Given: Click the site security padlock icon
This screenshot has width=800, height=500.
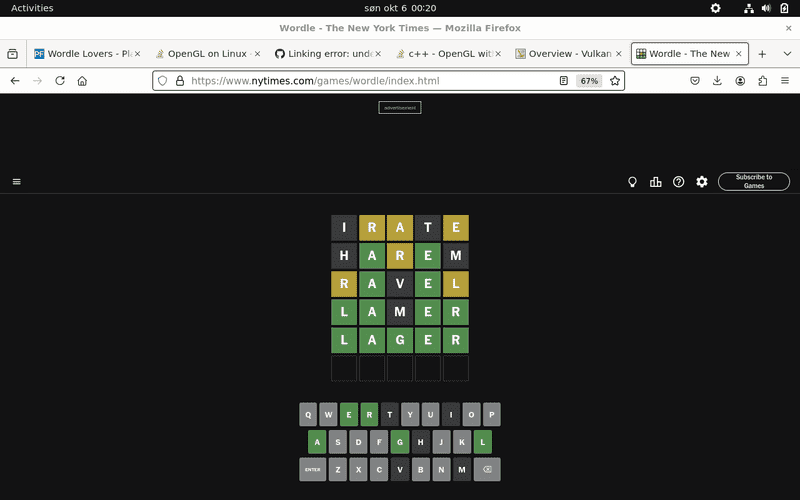Looking at the screenshot, I should [x=180, y=81].
